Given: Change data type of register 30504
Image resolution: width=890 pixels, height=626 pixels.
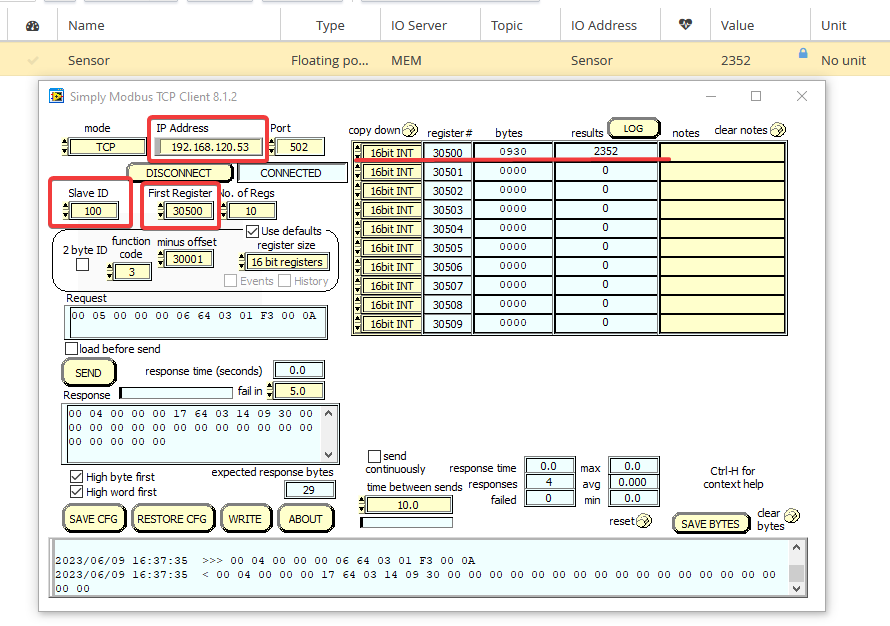Looking at the screenshot, I should pyautogui.click(x=392, y=229).
